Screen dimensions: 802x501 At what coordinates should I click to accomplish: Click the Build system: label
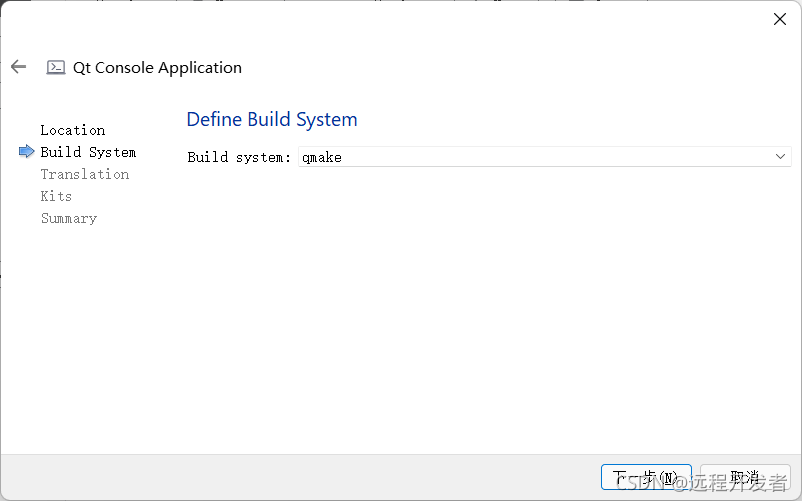click(x=238, y=157)
